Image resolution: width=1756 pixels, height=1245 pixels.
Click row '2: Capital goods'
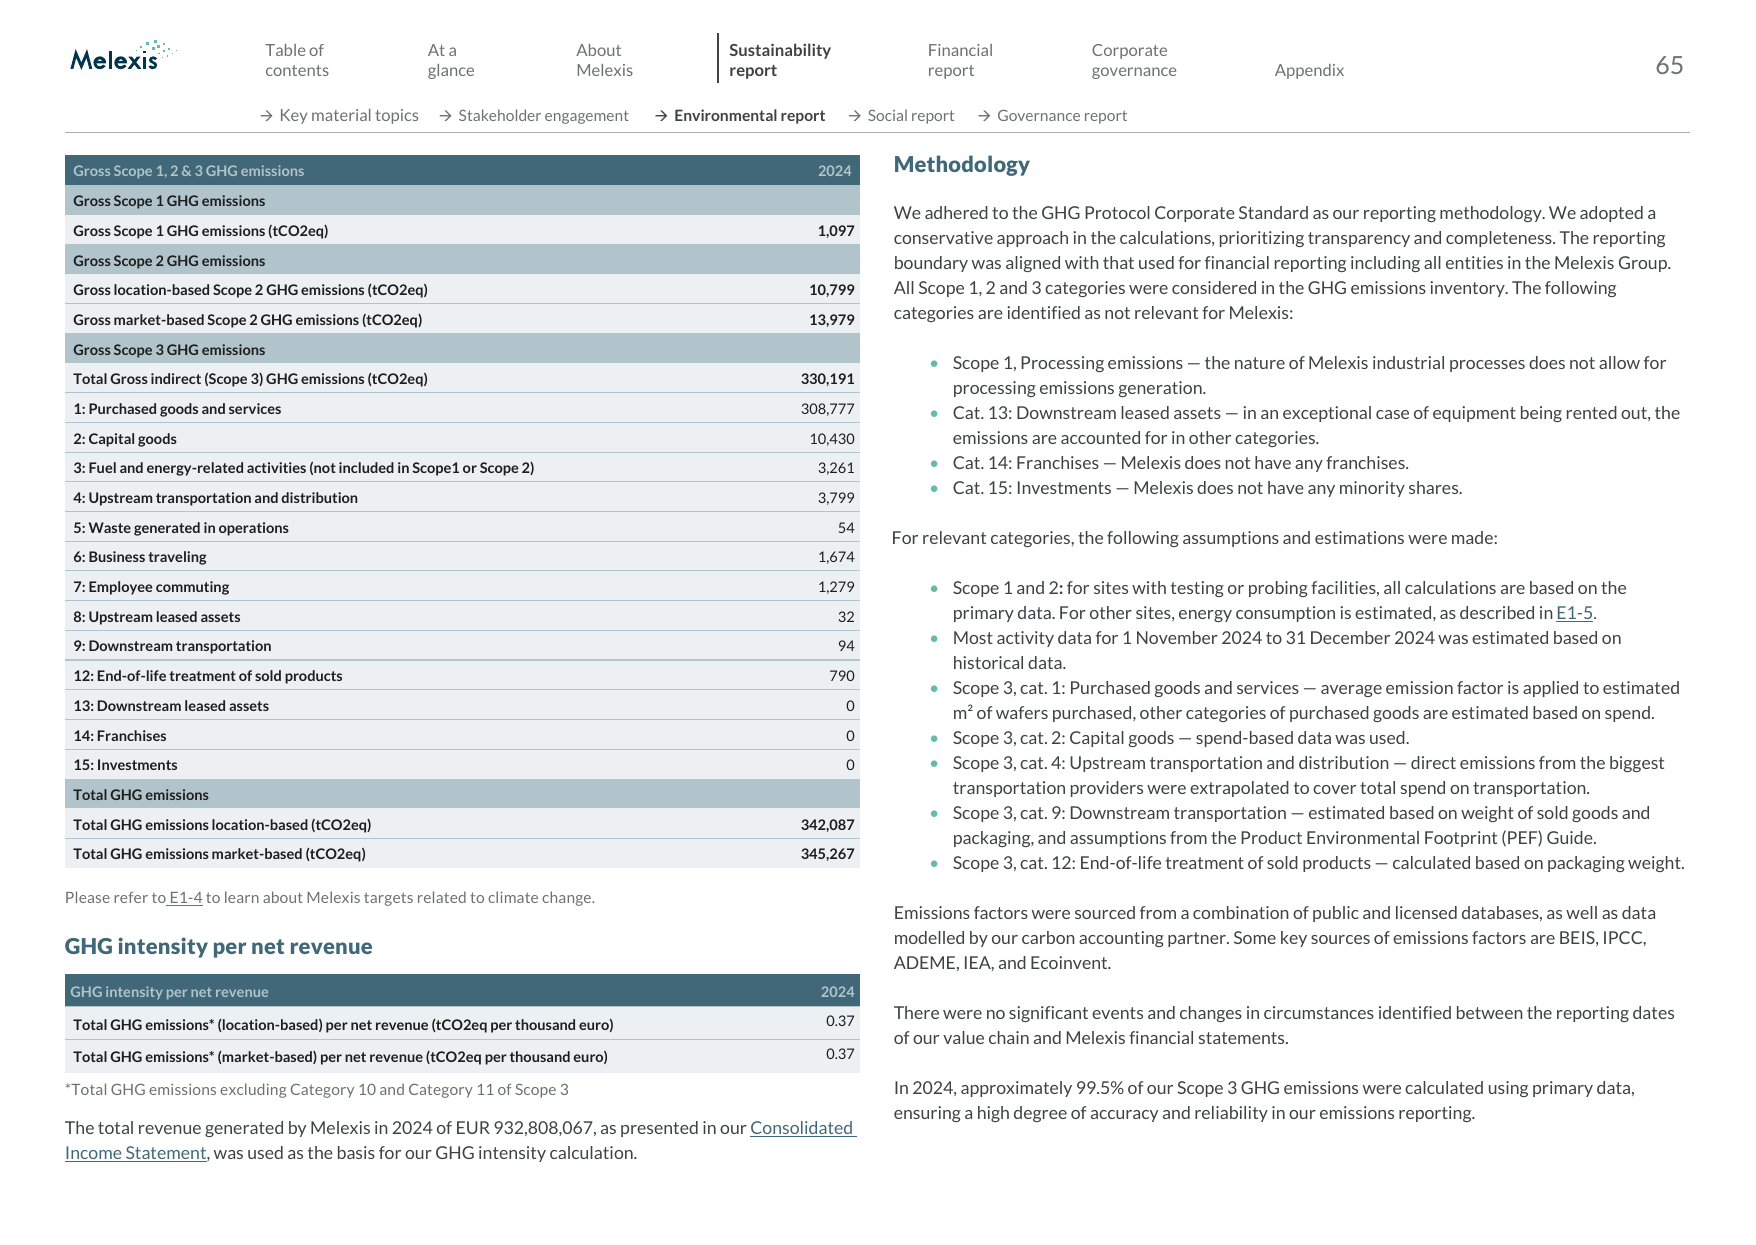tap(462, 438)
